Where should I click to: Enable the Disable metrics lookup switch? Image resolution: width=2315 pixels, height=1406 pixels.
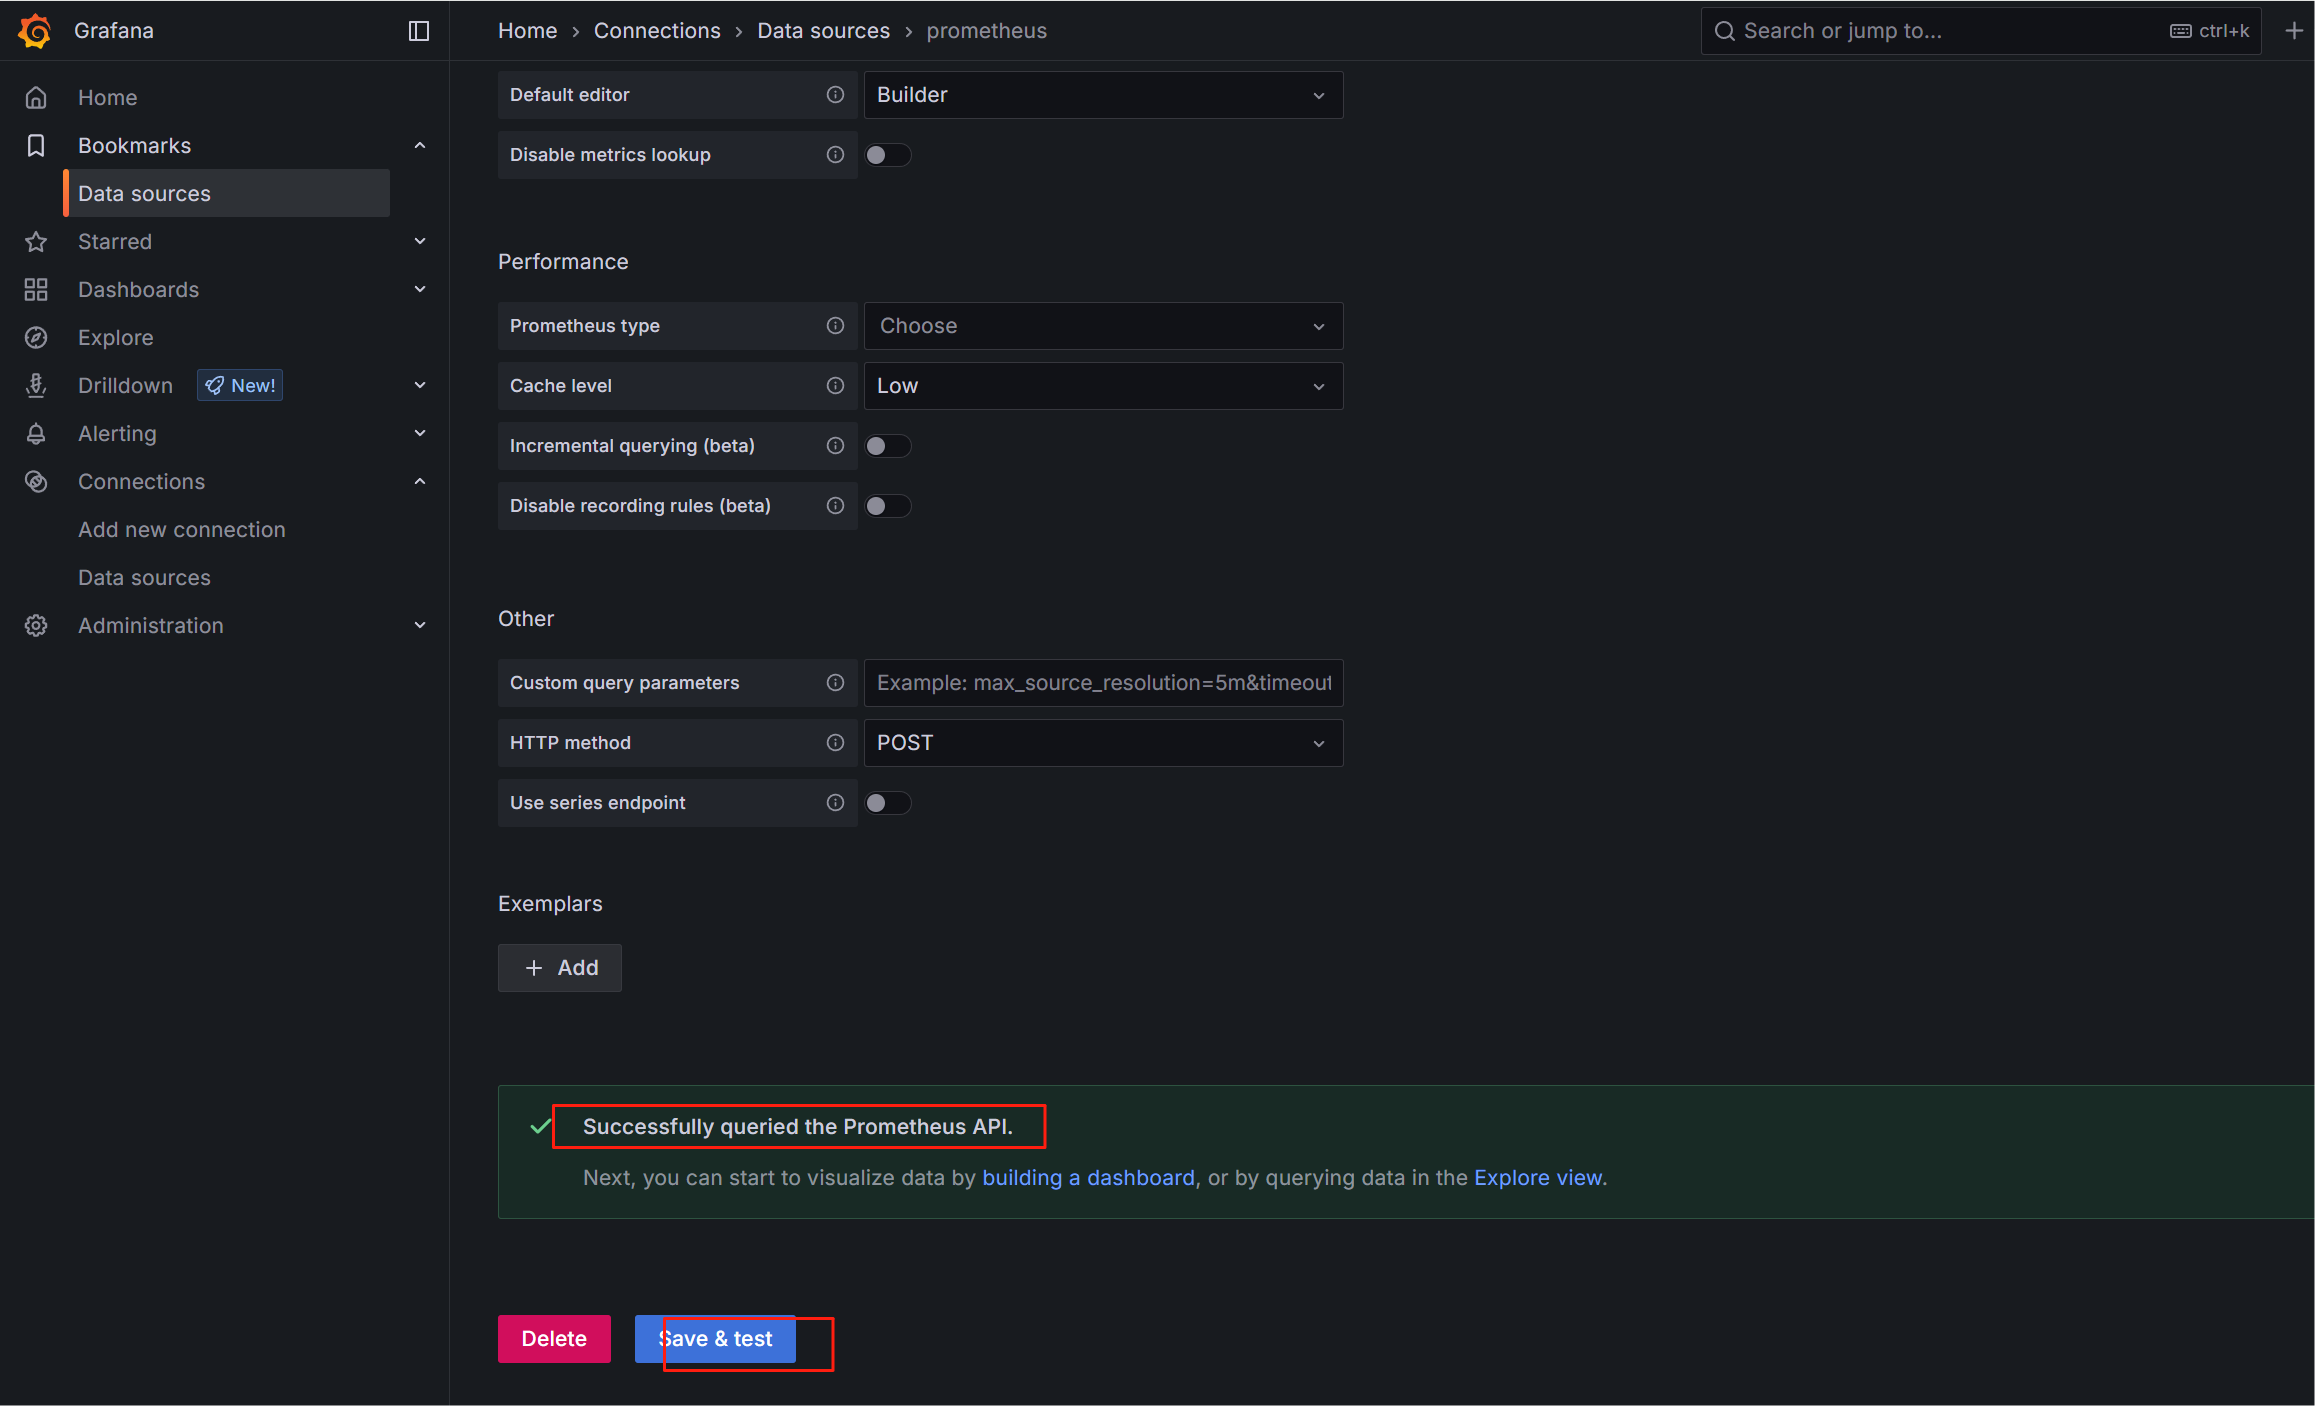tap(887, 155)
